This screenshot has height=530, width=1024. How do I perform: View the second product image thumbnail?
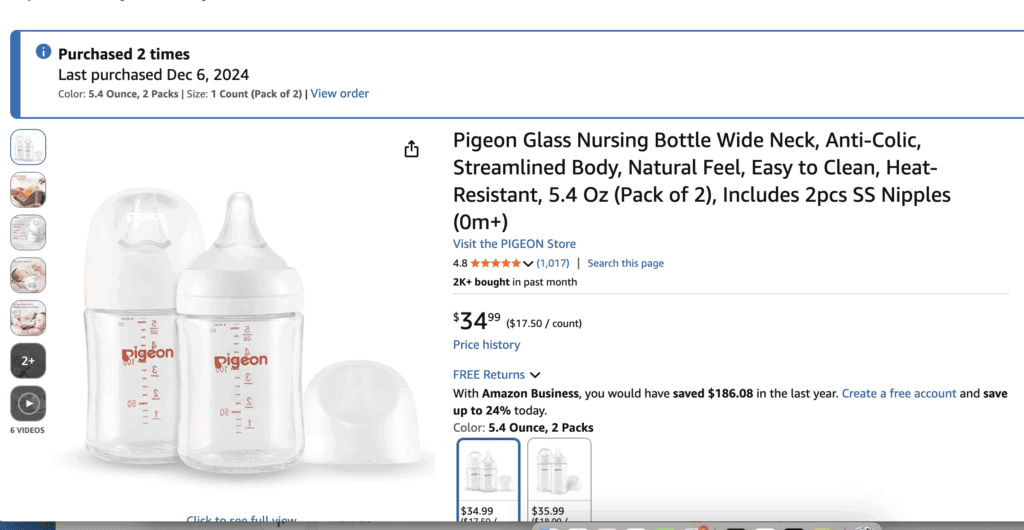(x=28, y=190)
